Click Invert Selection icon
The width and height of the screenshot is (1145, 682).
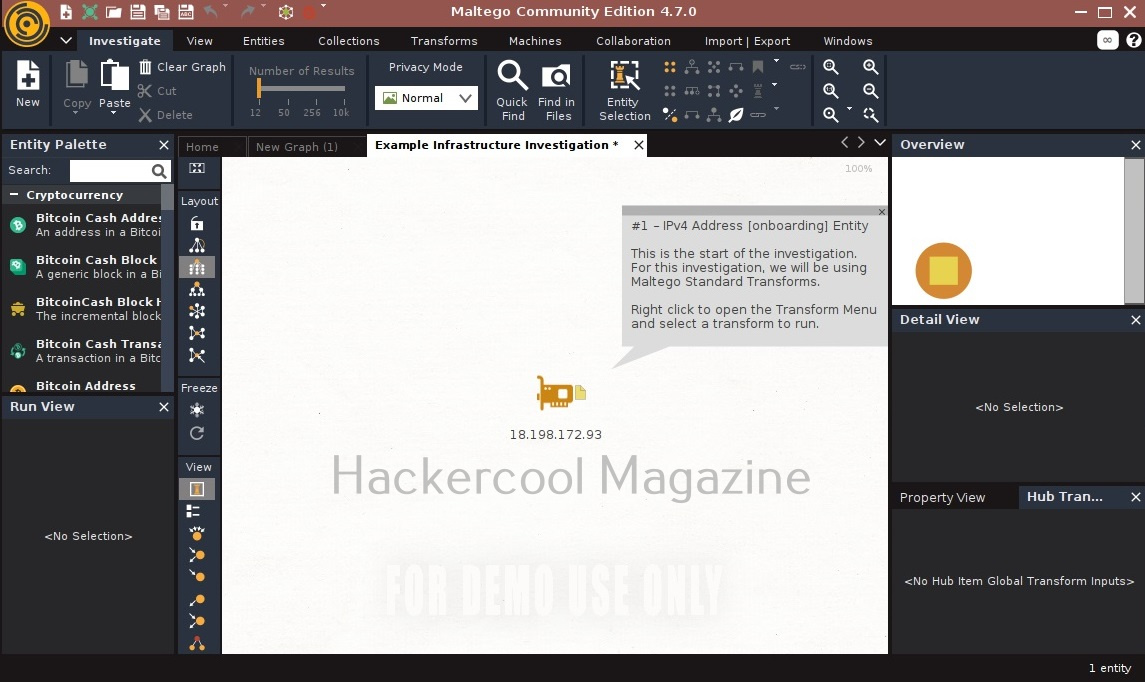(670, 115)
